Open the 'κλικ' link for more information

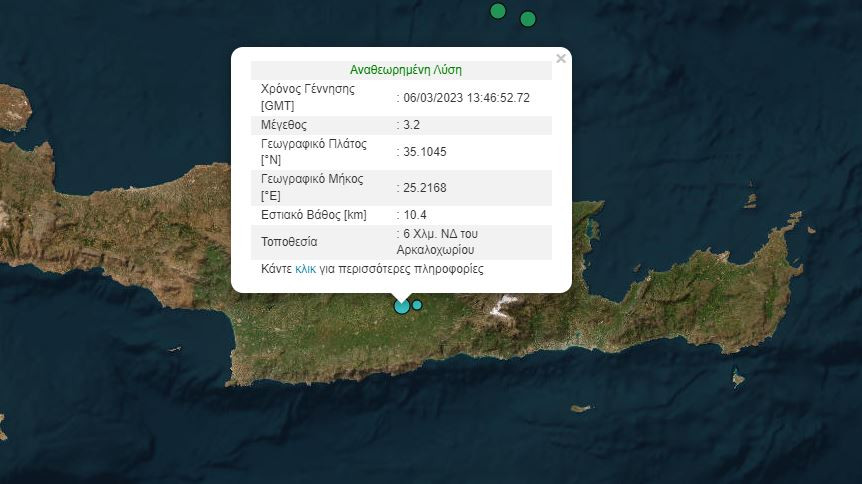(x=305, y=270)
